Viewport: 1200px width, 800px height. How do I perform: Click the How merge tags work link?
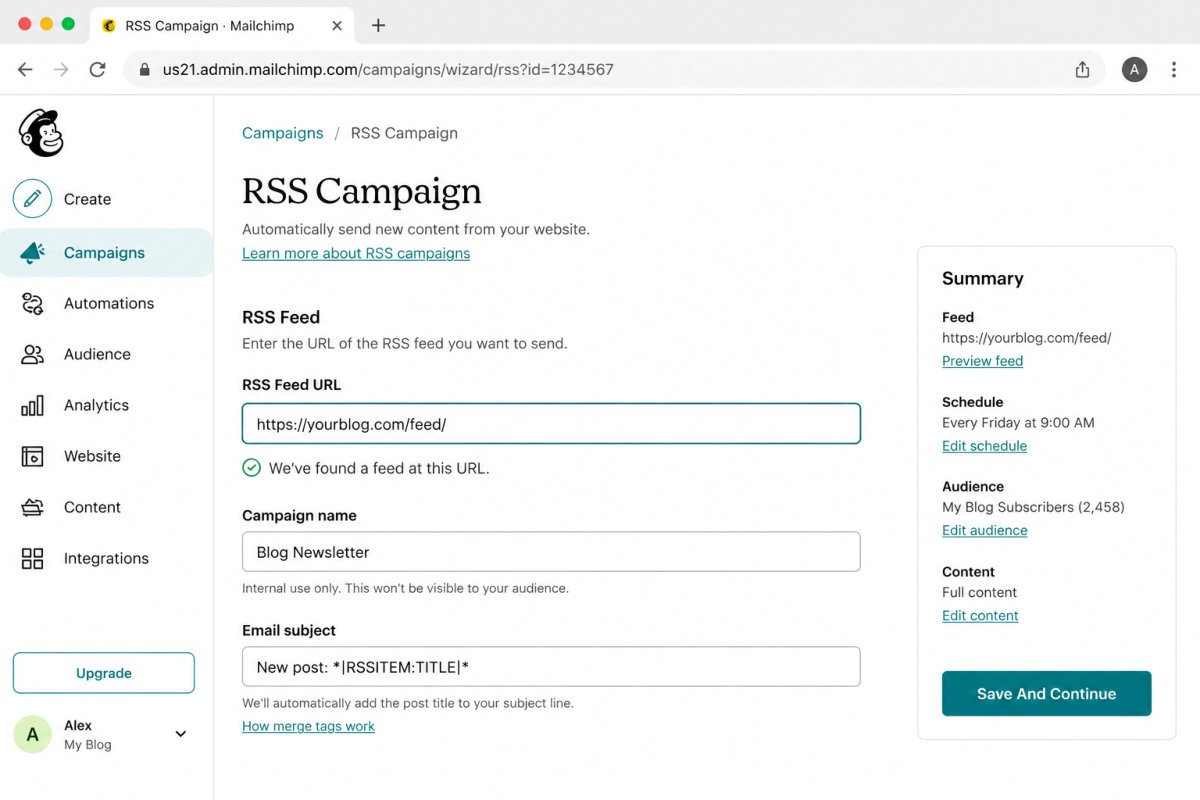coord(308,727)
